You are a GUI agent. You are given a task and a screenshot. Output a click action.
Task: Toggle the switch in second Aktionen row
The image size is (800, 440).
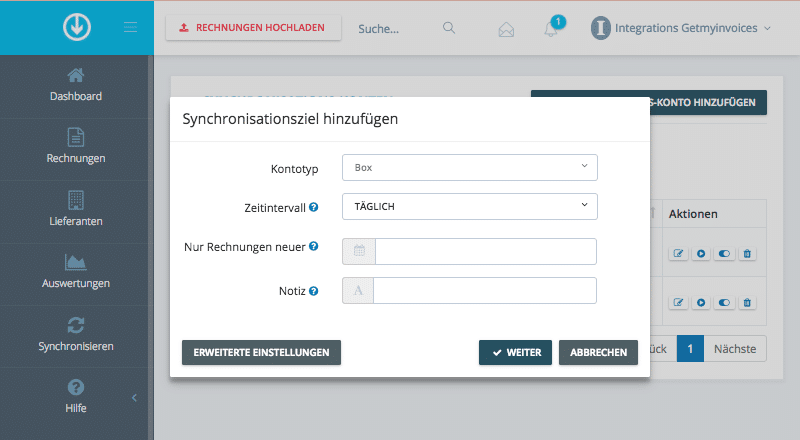coord(724,302)
